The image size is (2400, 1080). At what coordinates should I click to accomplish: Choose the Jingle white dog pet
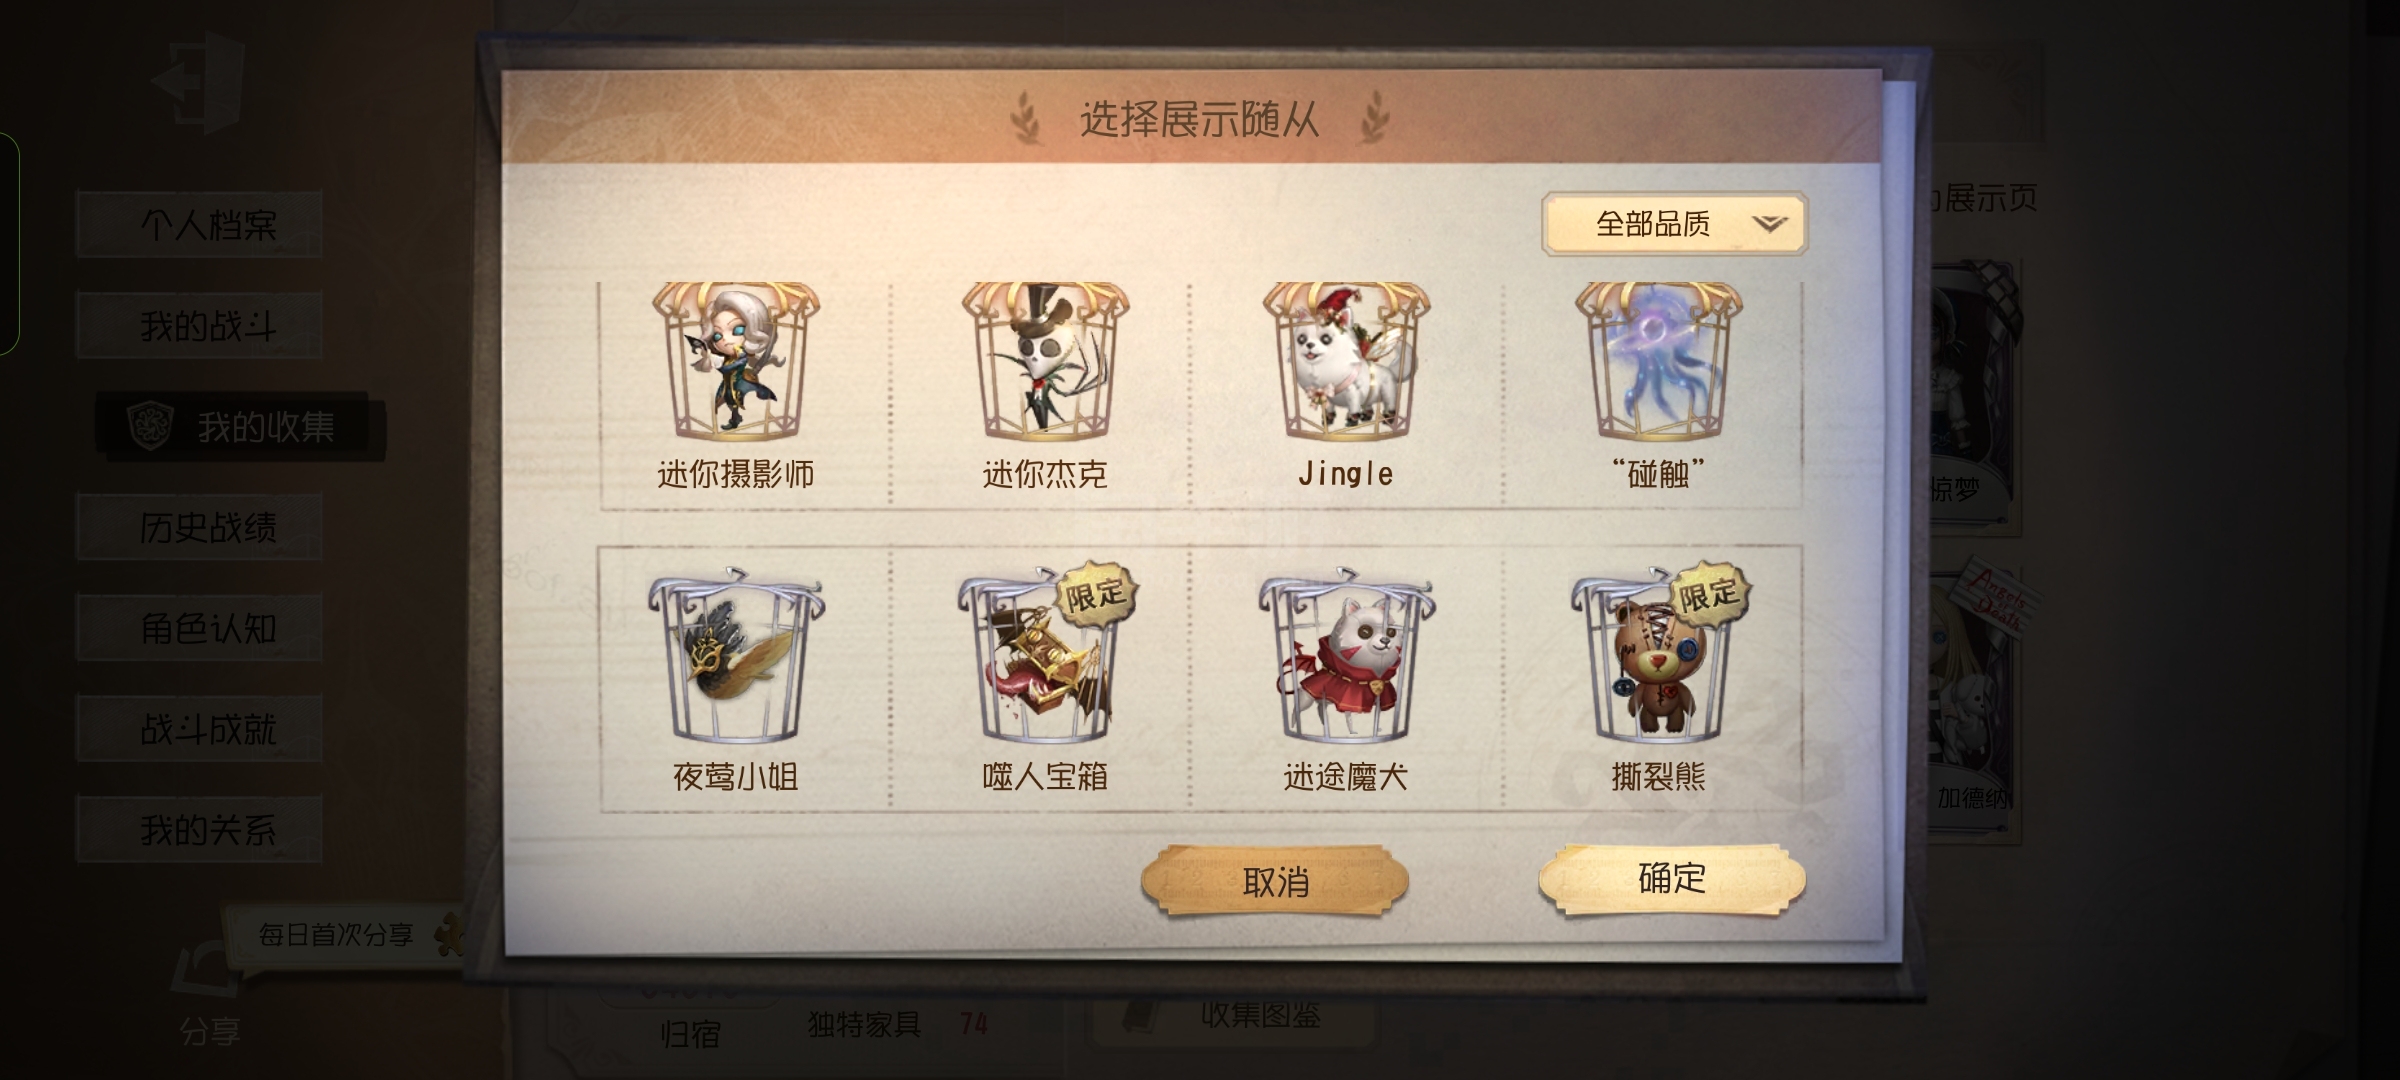(1346, 361)
